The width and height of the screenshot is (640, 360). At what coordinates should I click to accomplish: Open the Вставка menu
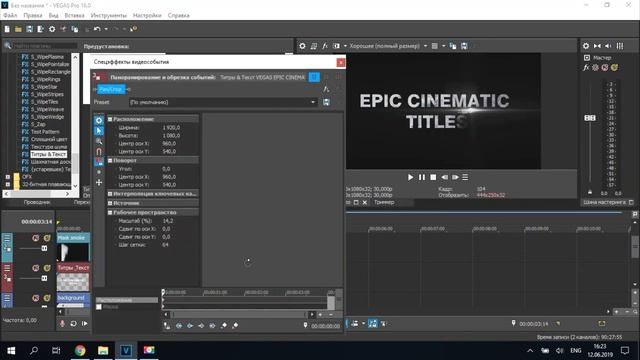tap(74, 15)
